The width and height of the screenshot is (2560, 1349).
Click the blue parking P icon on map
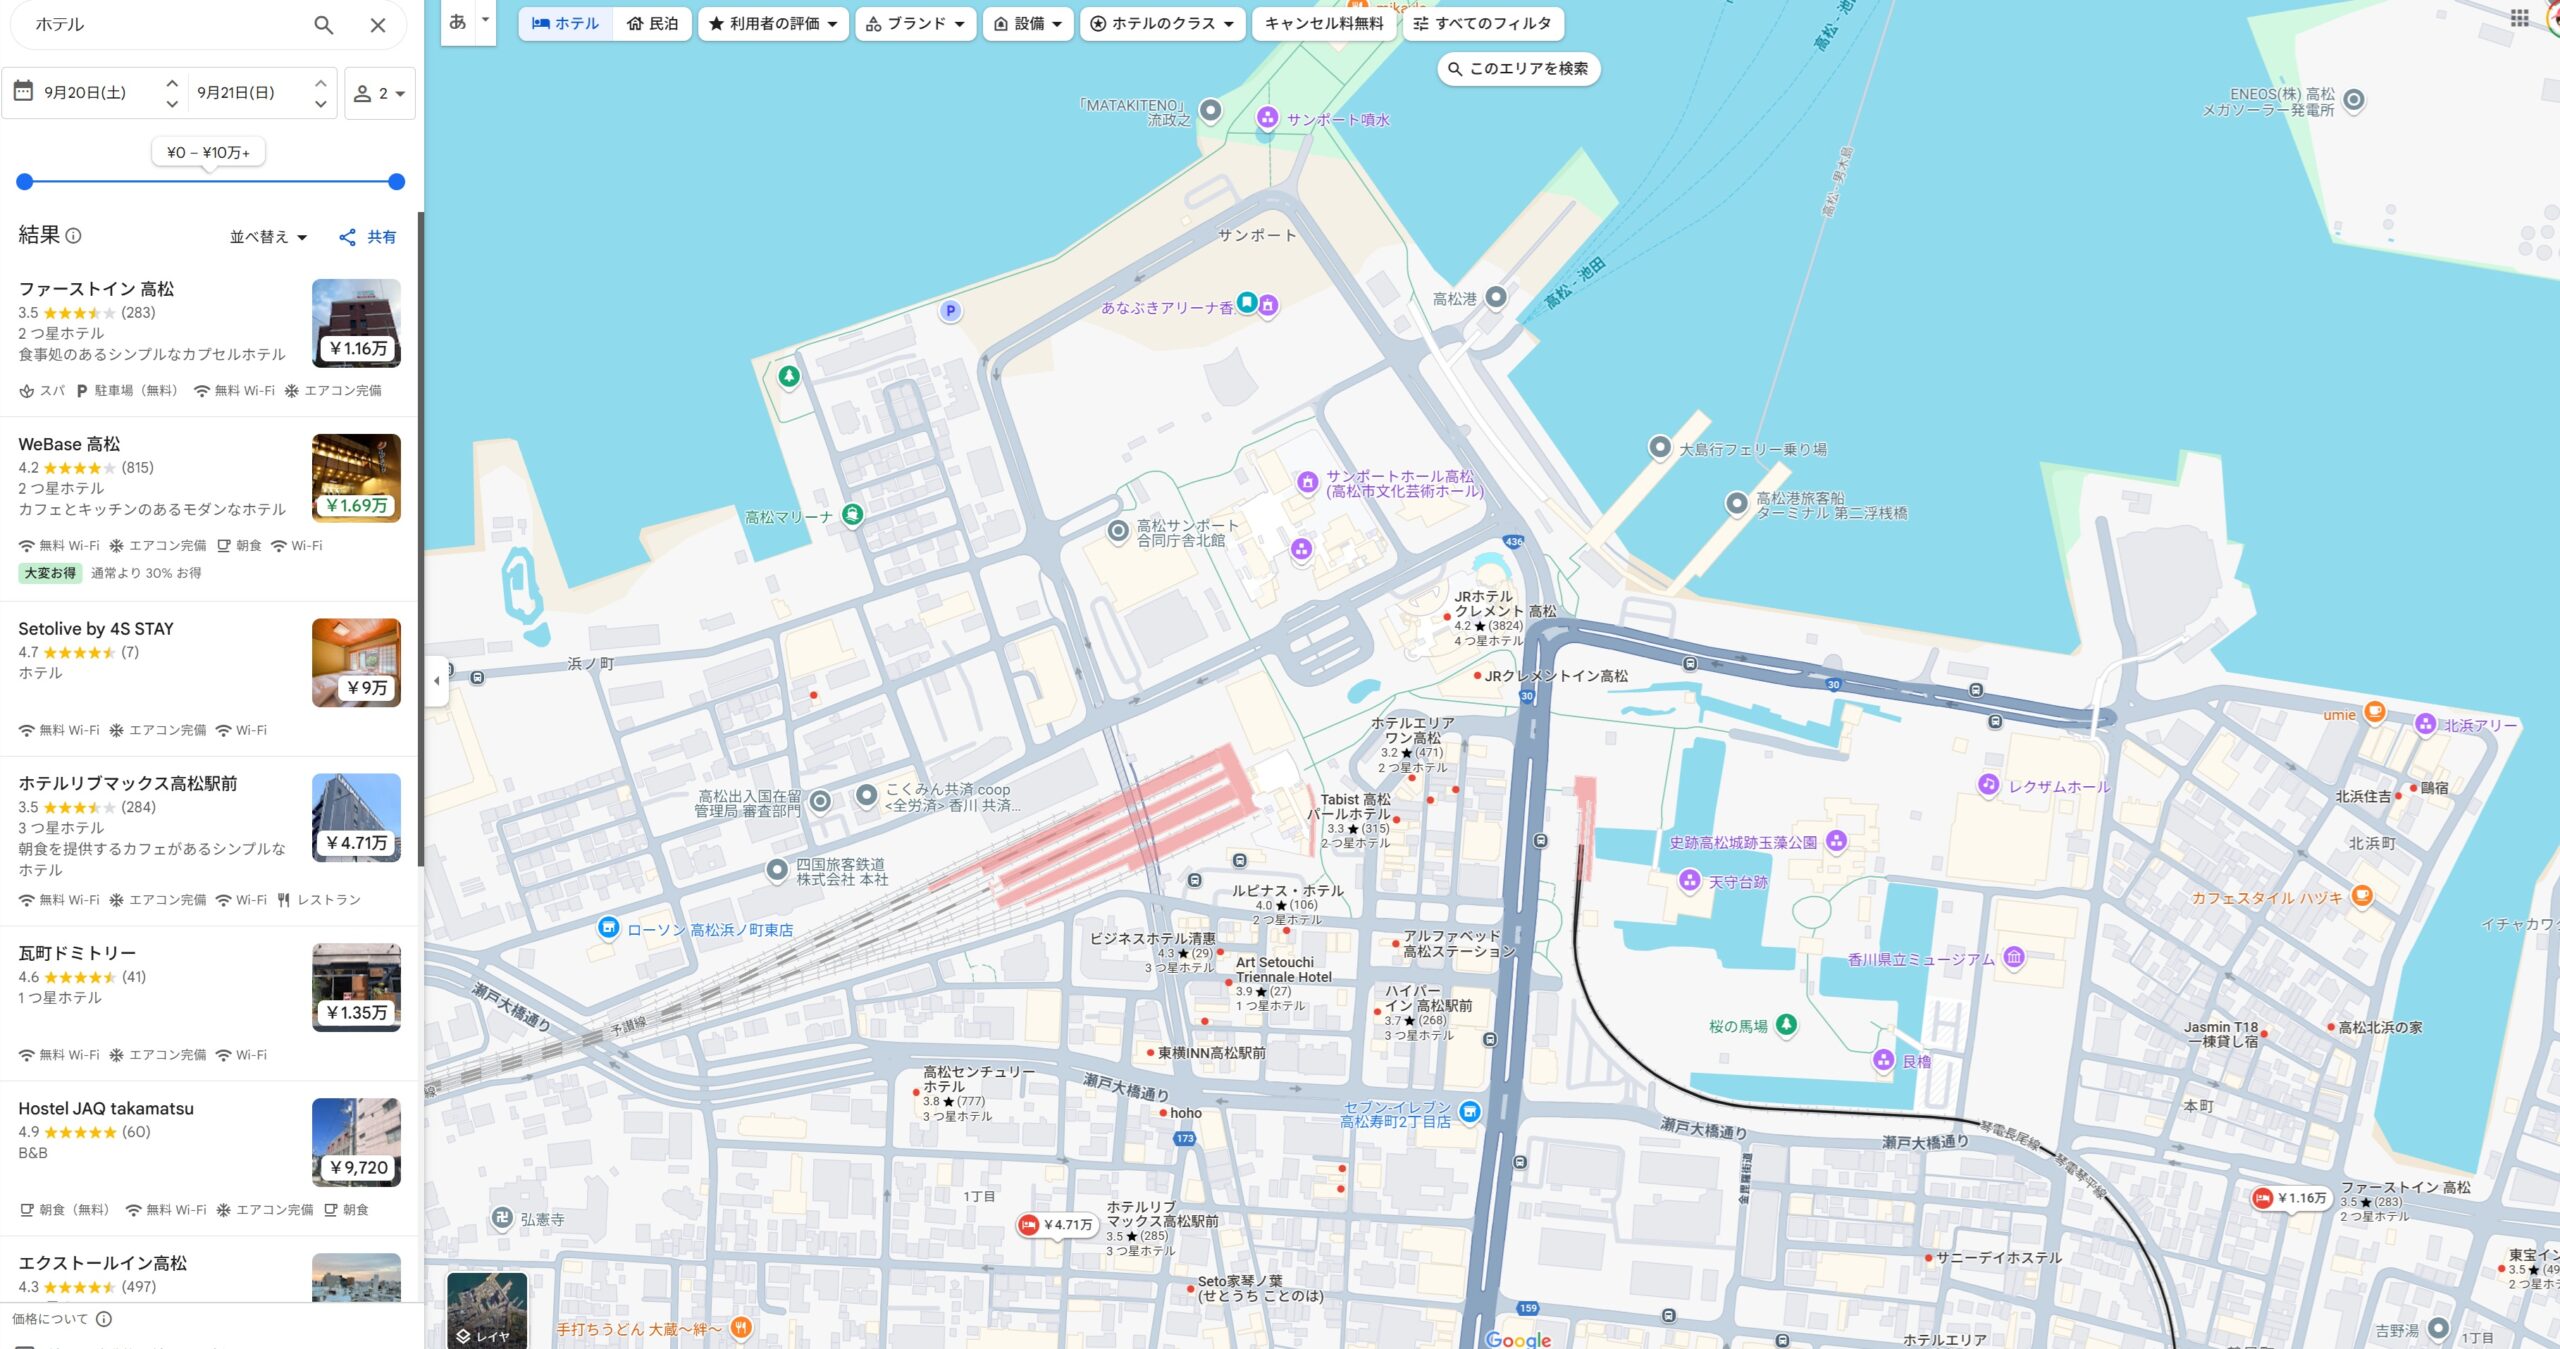point(950,311)
